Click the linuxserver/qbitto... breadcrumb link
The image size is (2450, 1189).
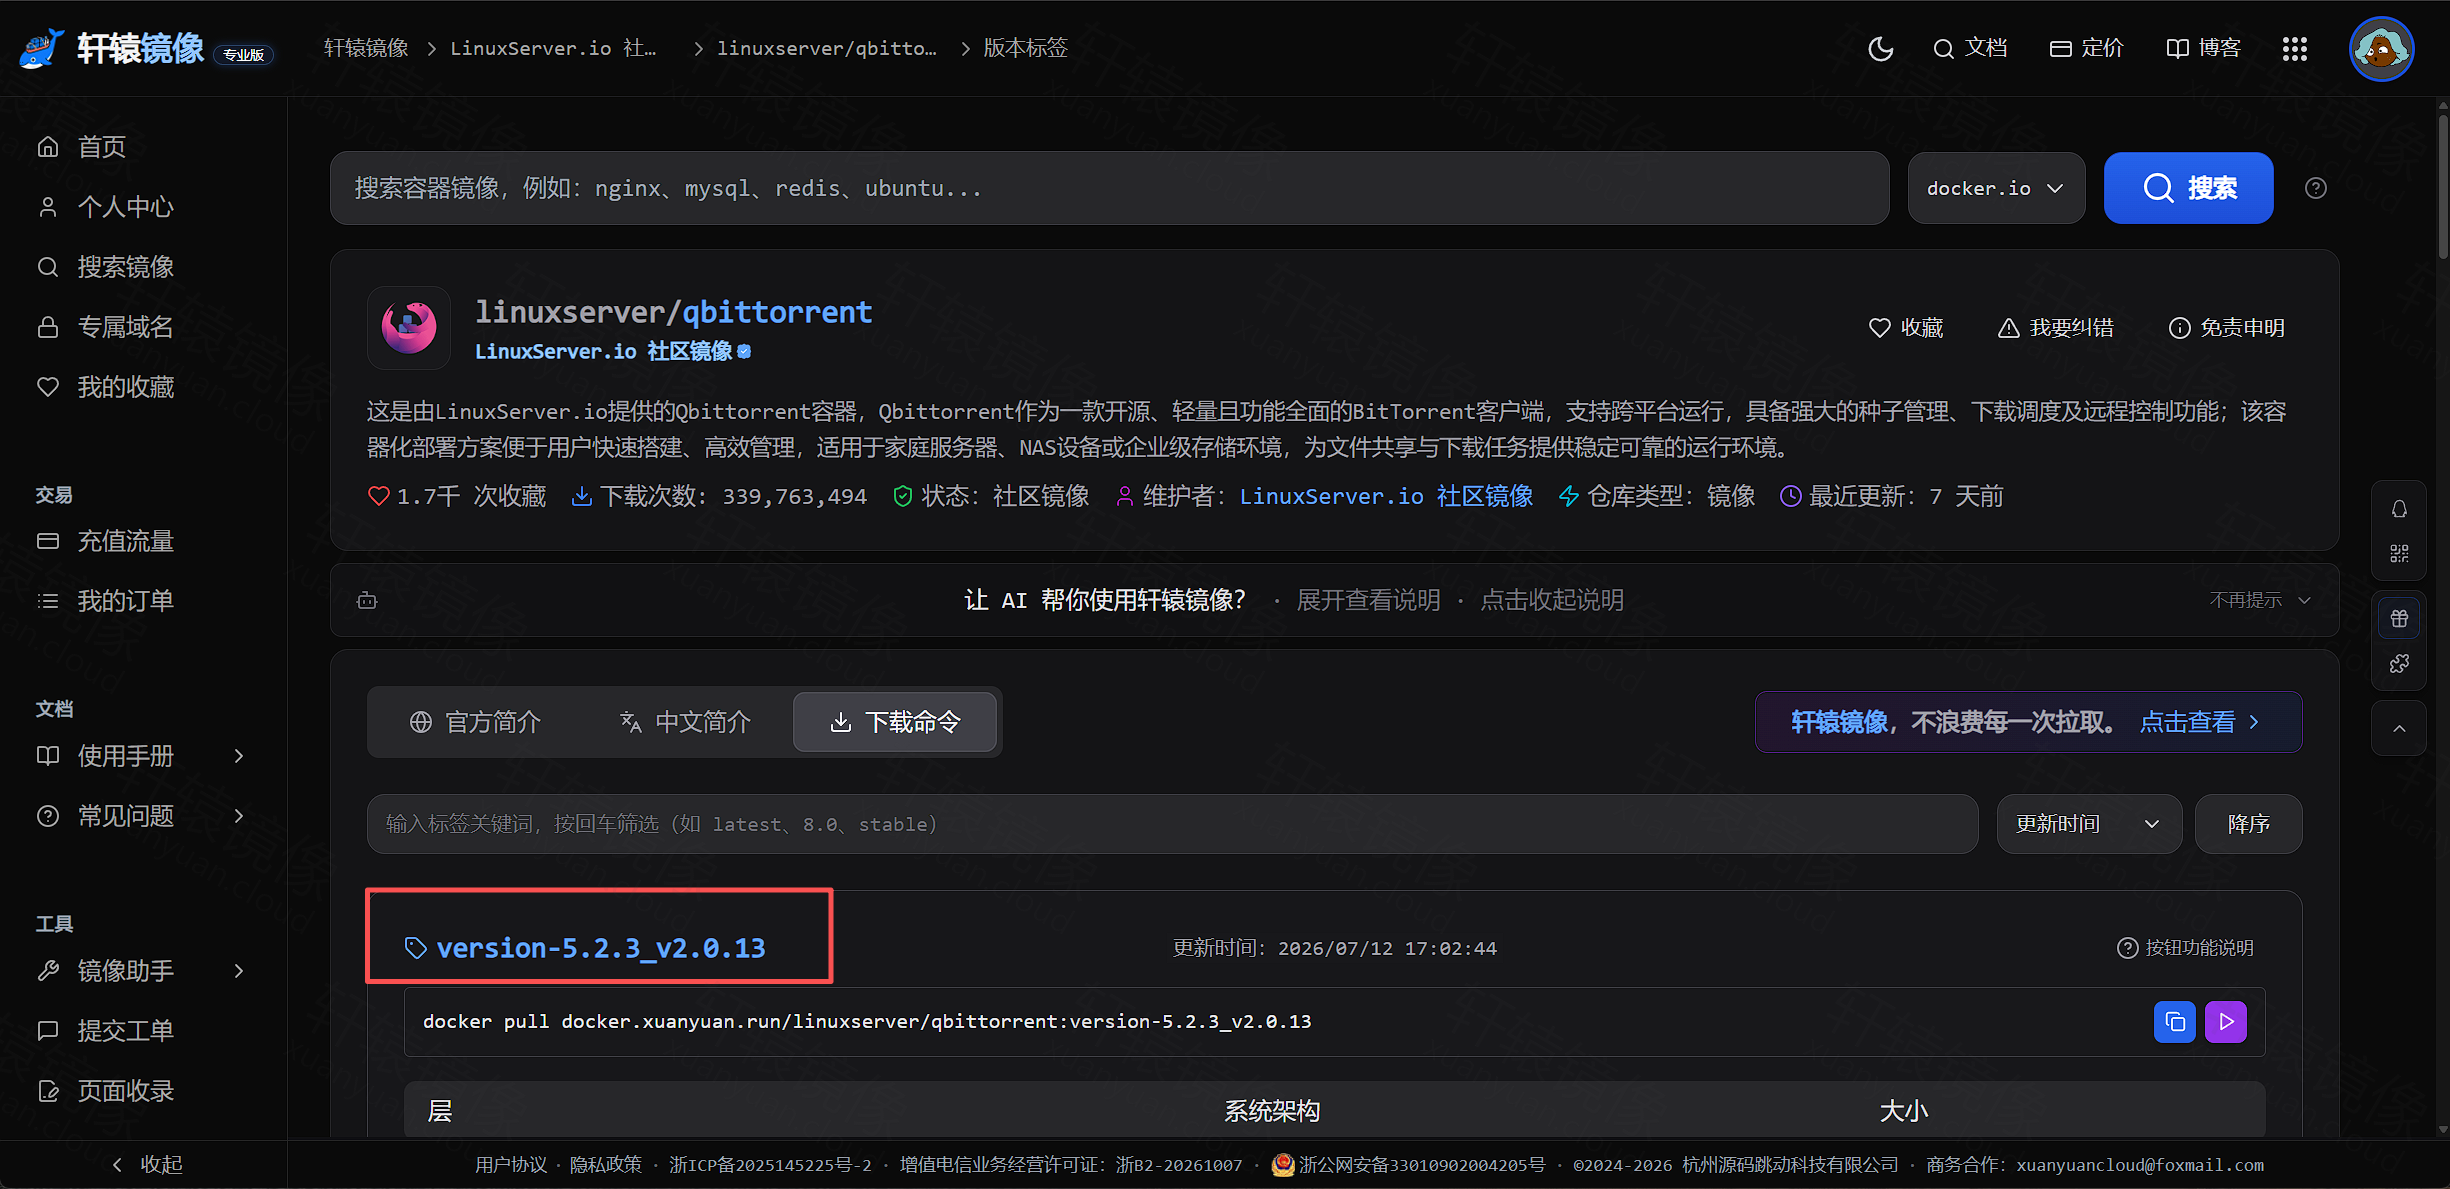(x=827, y=48)
